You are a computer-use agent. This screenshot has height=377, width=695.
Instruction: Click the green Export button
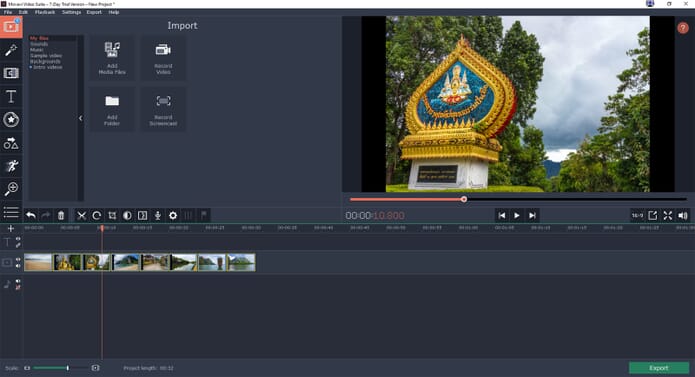click(659, 368)
